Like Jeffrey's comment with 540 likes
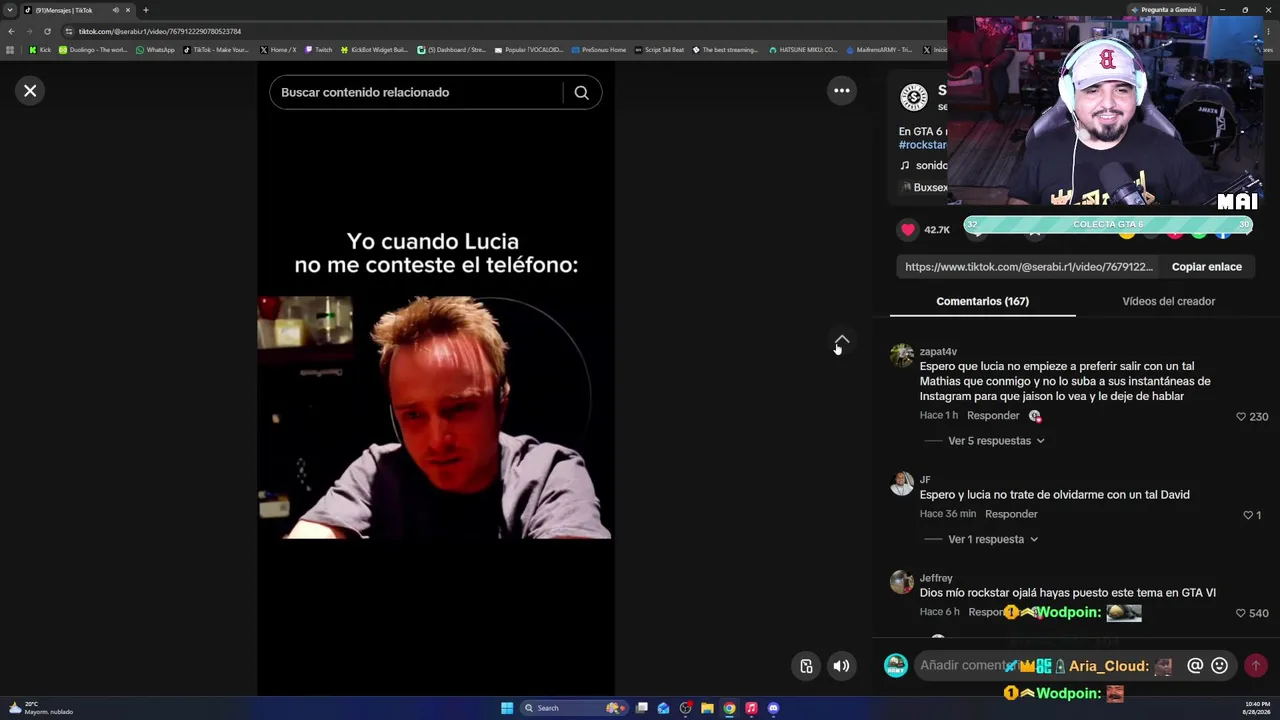 tap(1241, 613)
